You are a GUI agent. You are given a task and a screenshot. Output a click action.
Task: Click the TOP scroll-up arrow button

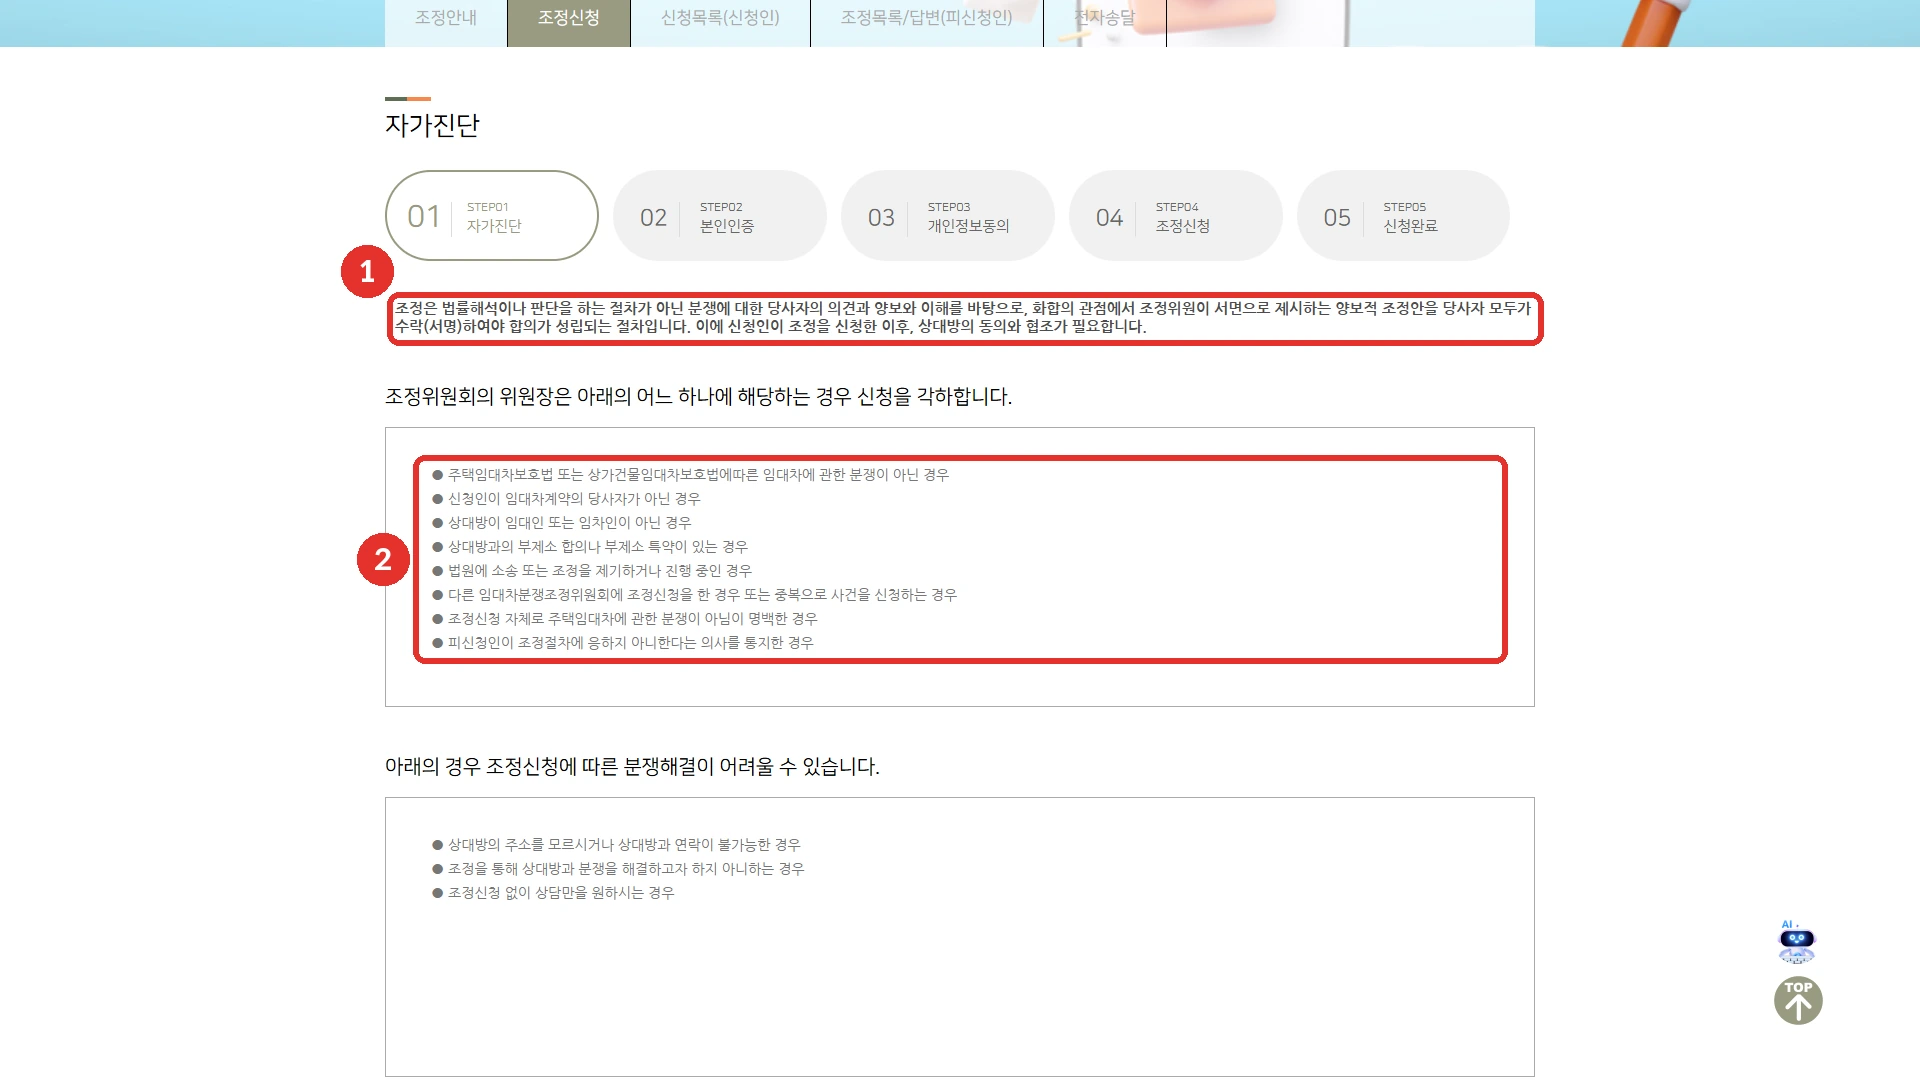point(1798,1001)
